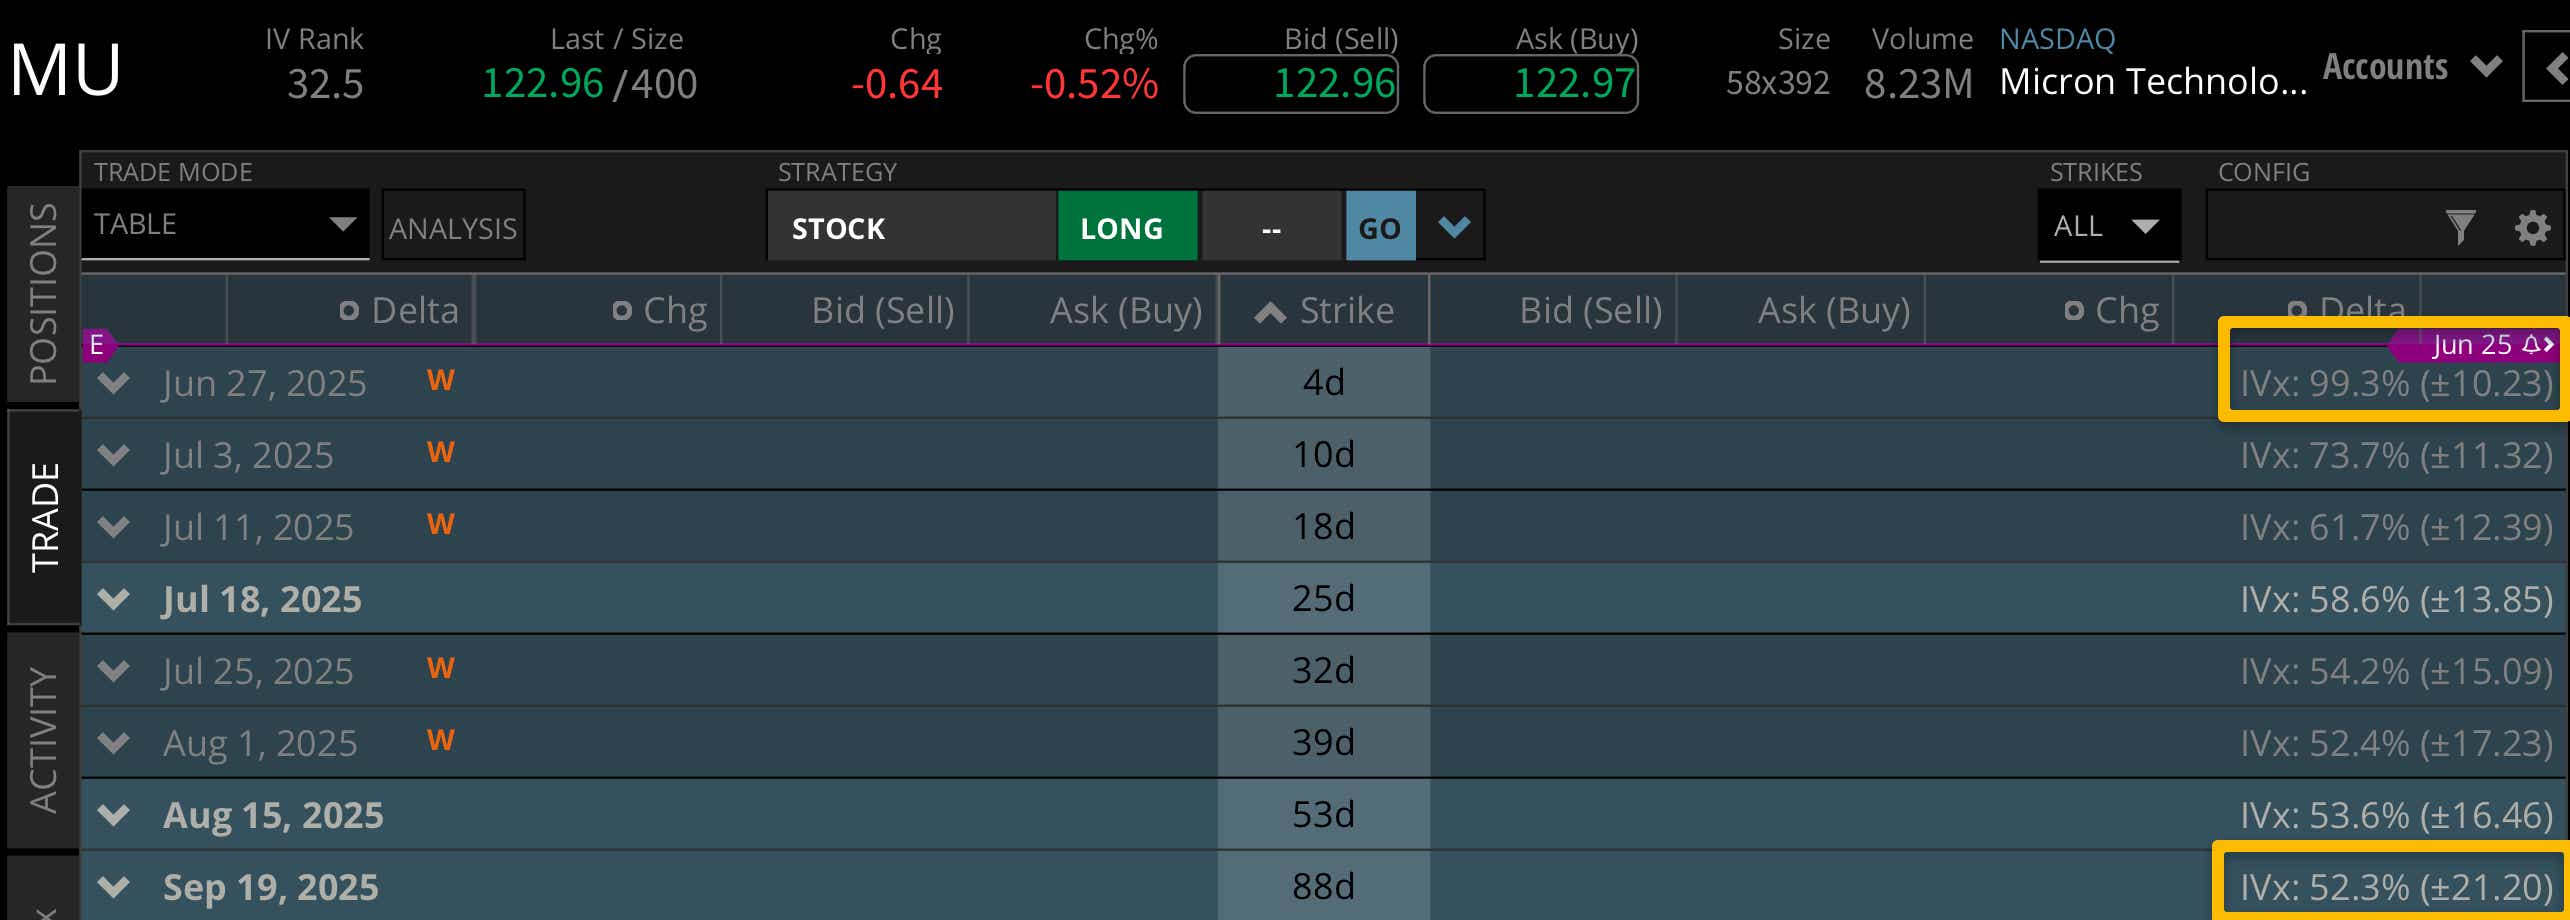
Task: Click the weekly W badge for Jun 27
Action: tap(440, 380)
